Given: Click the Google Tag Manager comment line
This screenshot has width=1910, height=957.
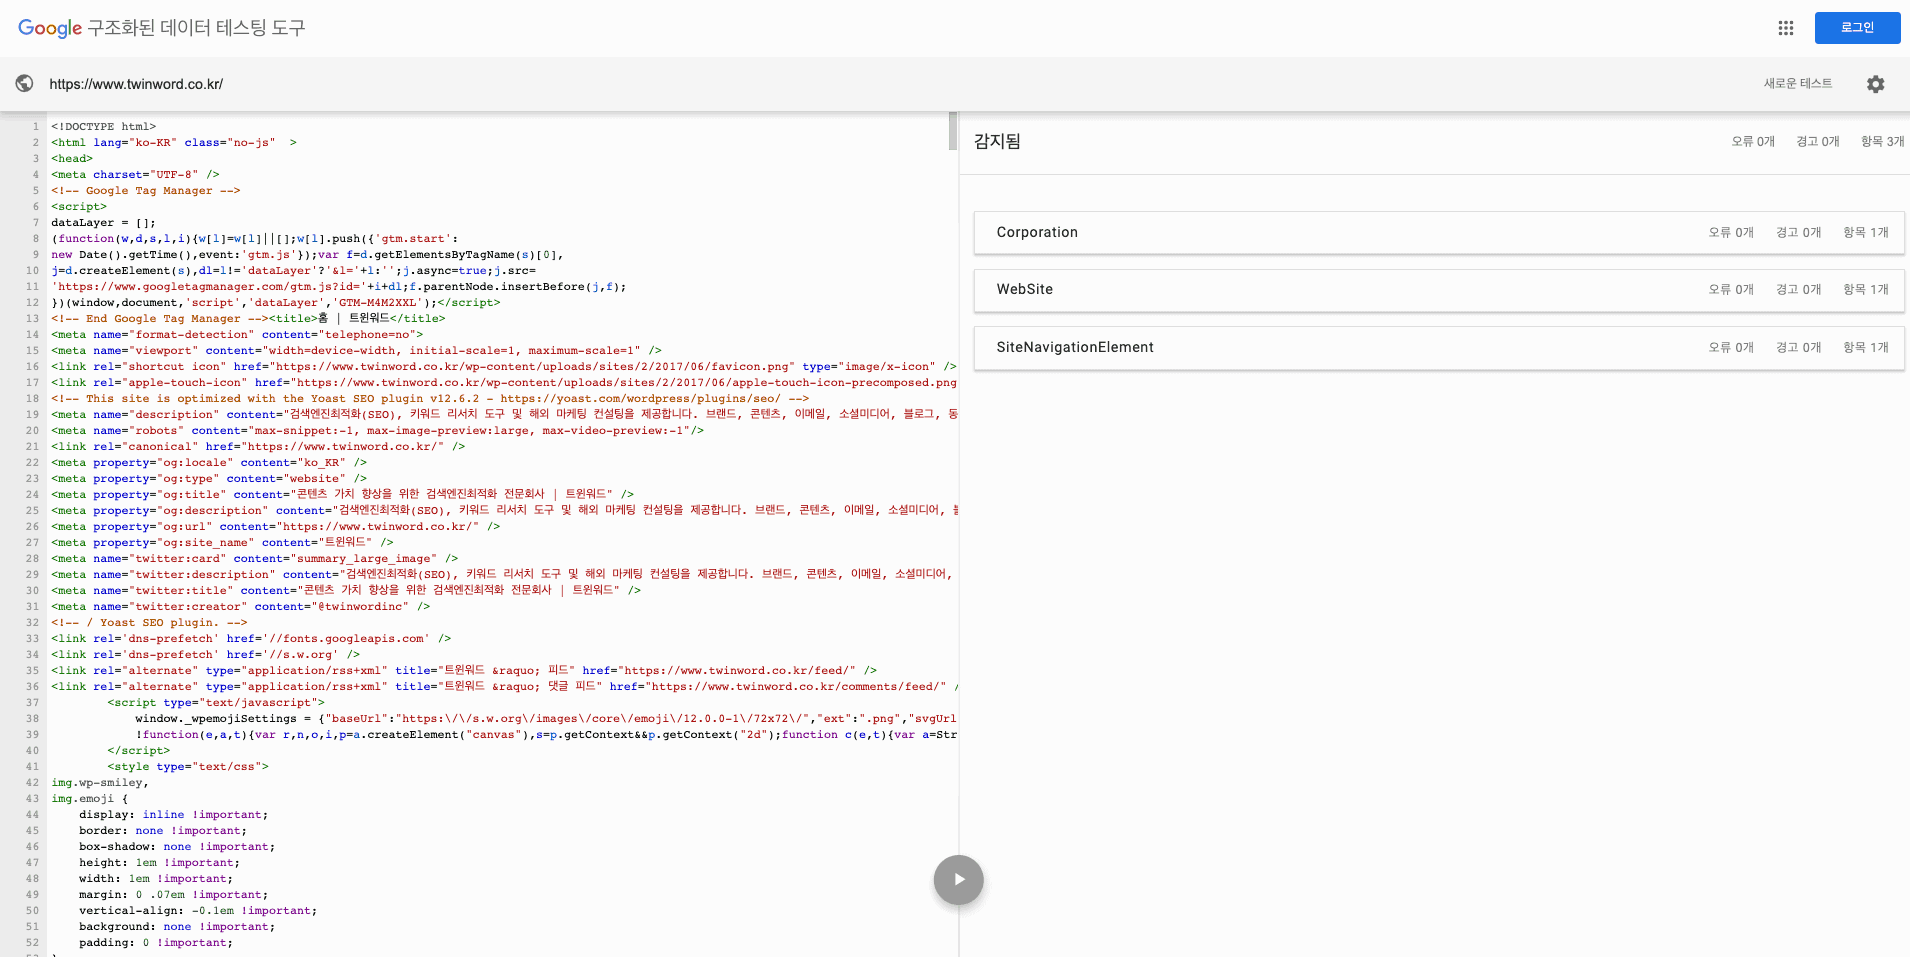Looking at the screenshot, I should pyautogui.click(x=146, y=191).
